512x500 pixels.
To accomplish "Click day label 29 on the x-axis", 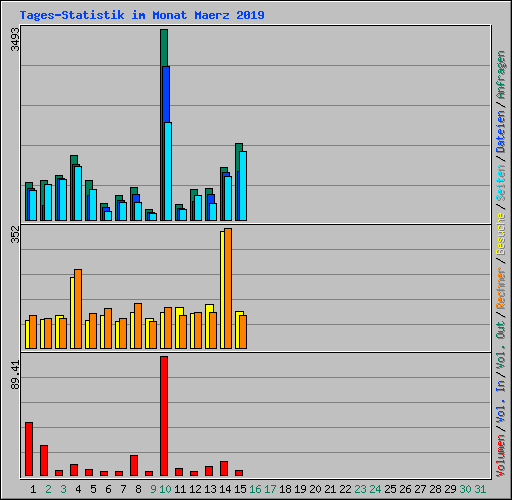I will [x=450, y=489].
